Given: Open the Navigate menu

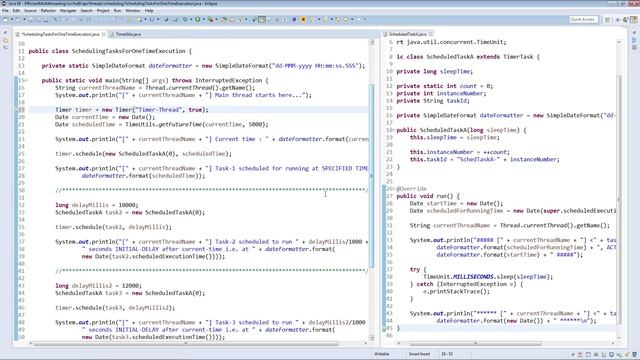Looking at the screenshot, I should click(x=68, y=11).
